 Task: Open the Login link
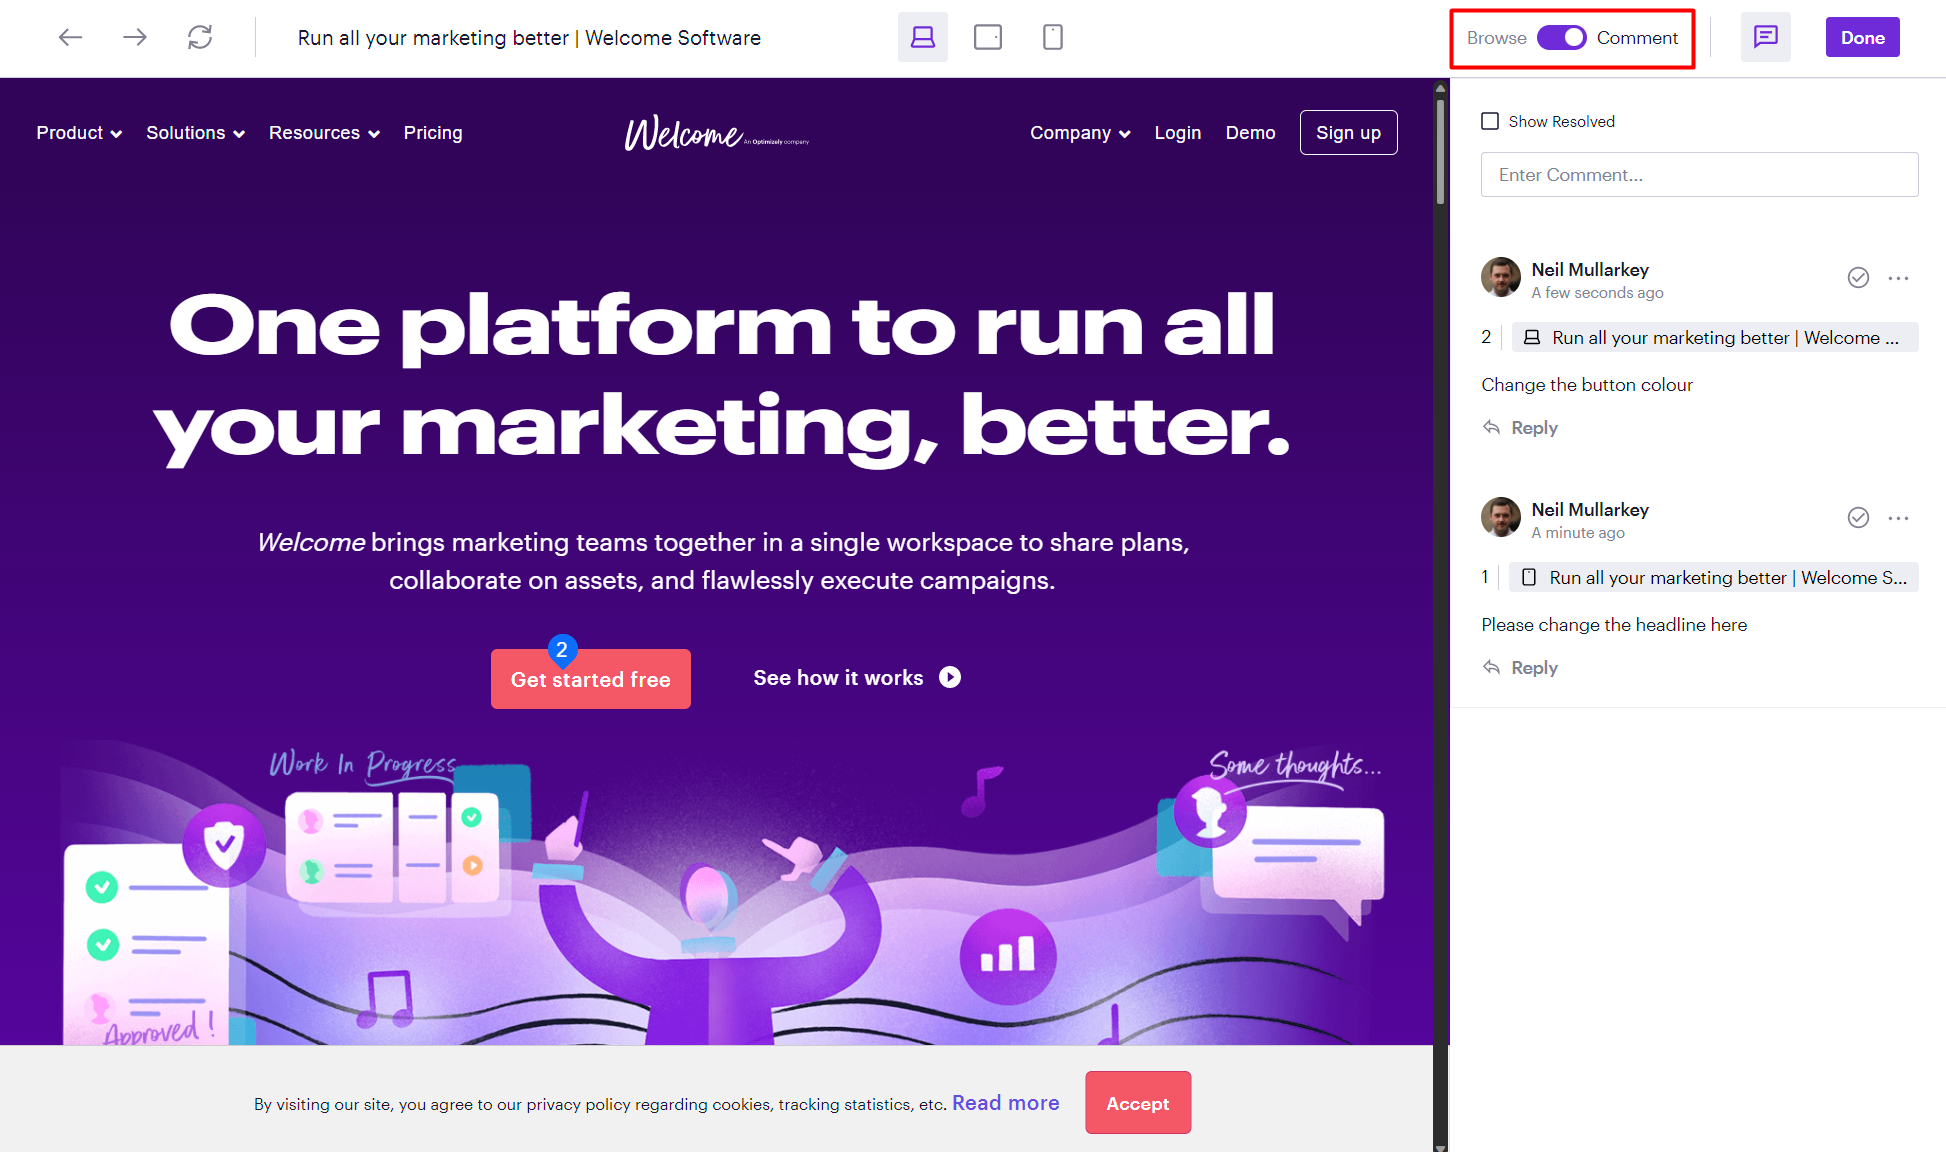click(x=1177, y=133)
